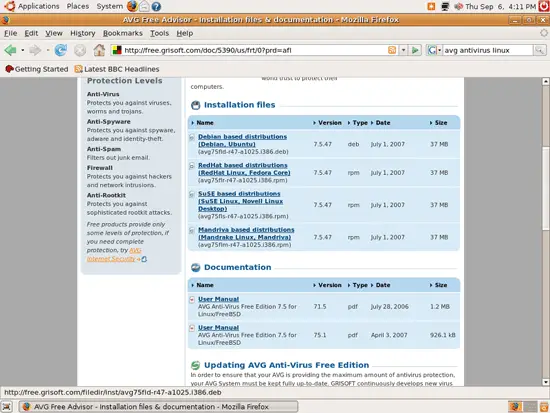The image size is (550, 413).
Task: Click Latest BBC Headlines bookmark
Action: click(x=117, y=69)
